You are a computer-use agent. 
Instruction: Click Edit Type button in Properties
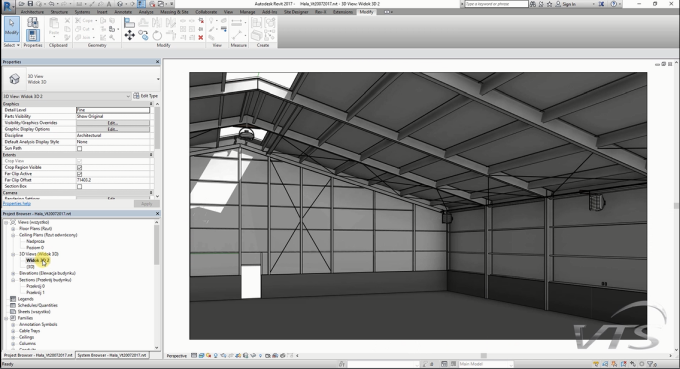click(146, 96)
